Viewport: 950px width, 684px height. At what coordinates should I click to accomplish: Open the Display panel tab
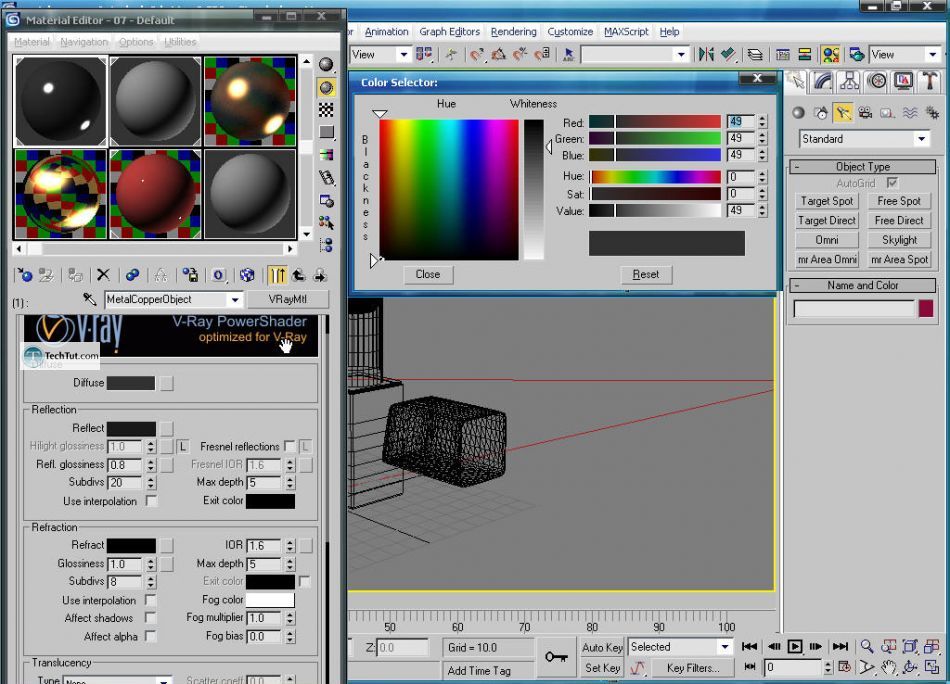[903, 81]
